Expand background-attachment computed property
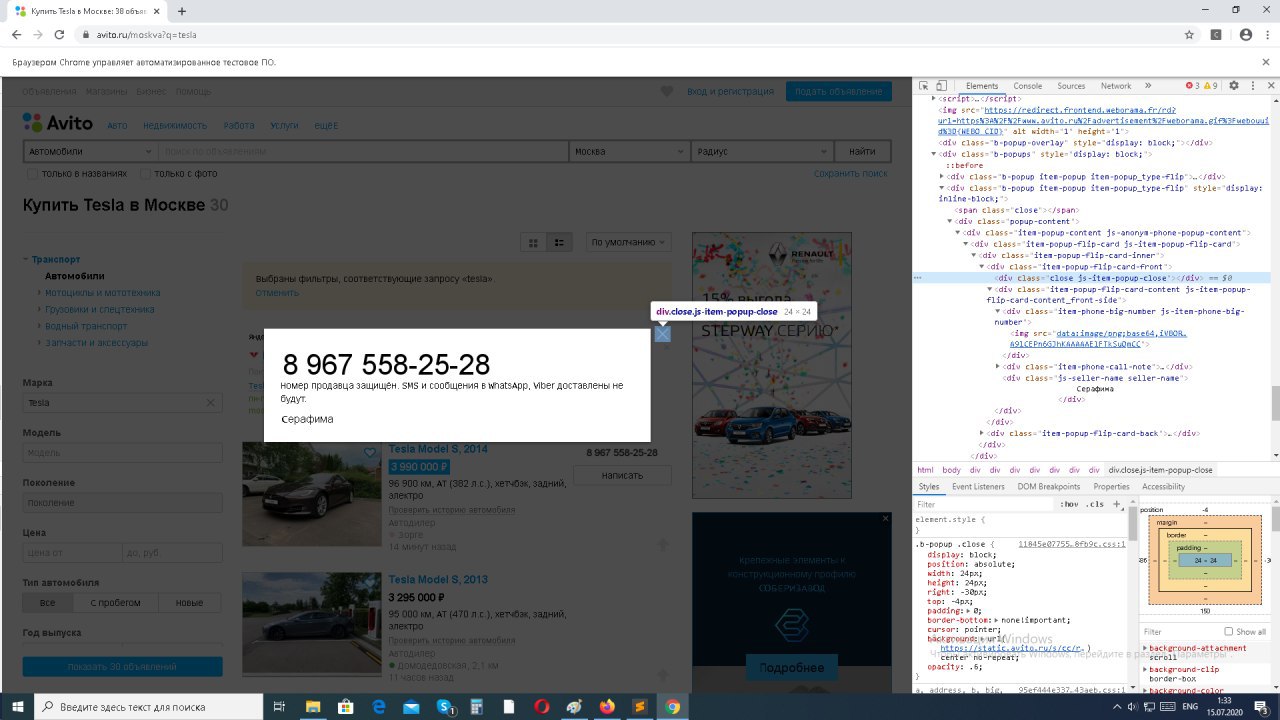The image size is (1280, 720). 1146,648
